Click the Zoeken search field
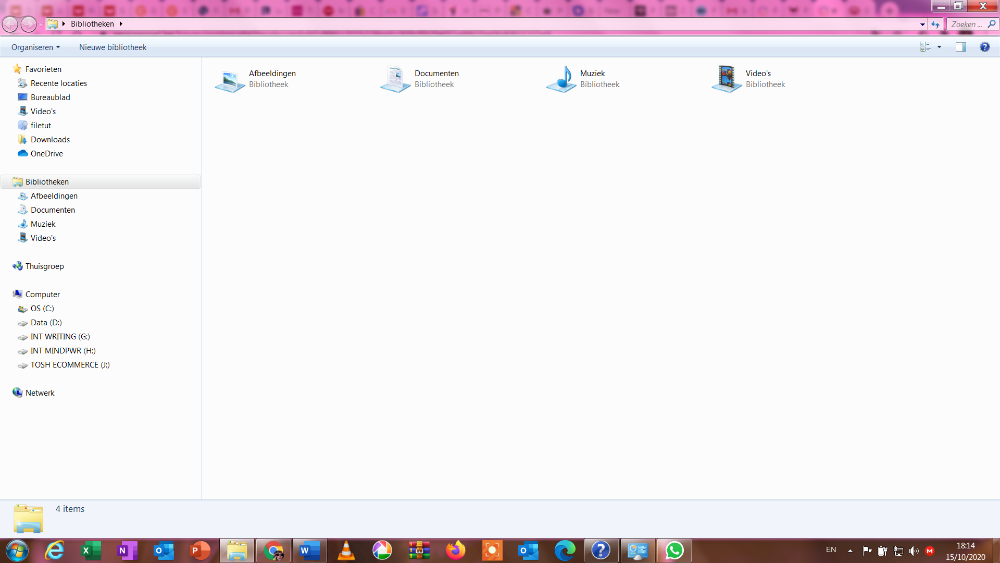 point(968,24)
